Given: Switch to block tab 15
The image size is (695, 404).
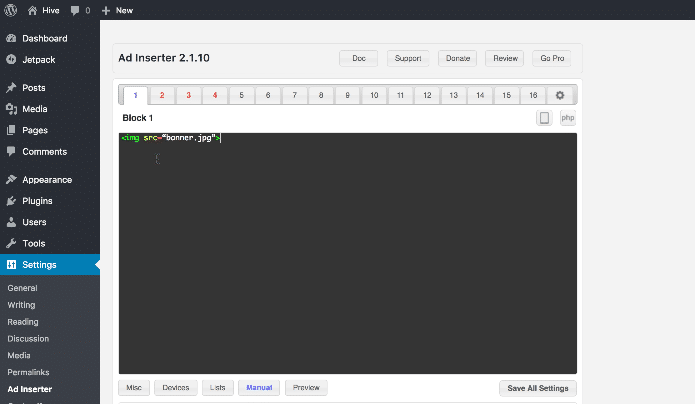Looking at the screenshot, I should [507, 95].
